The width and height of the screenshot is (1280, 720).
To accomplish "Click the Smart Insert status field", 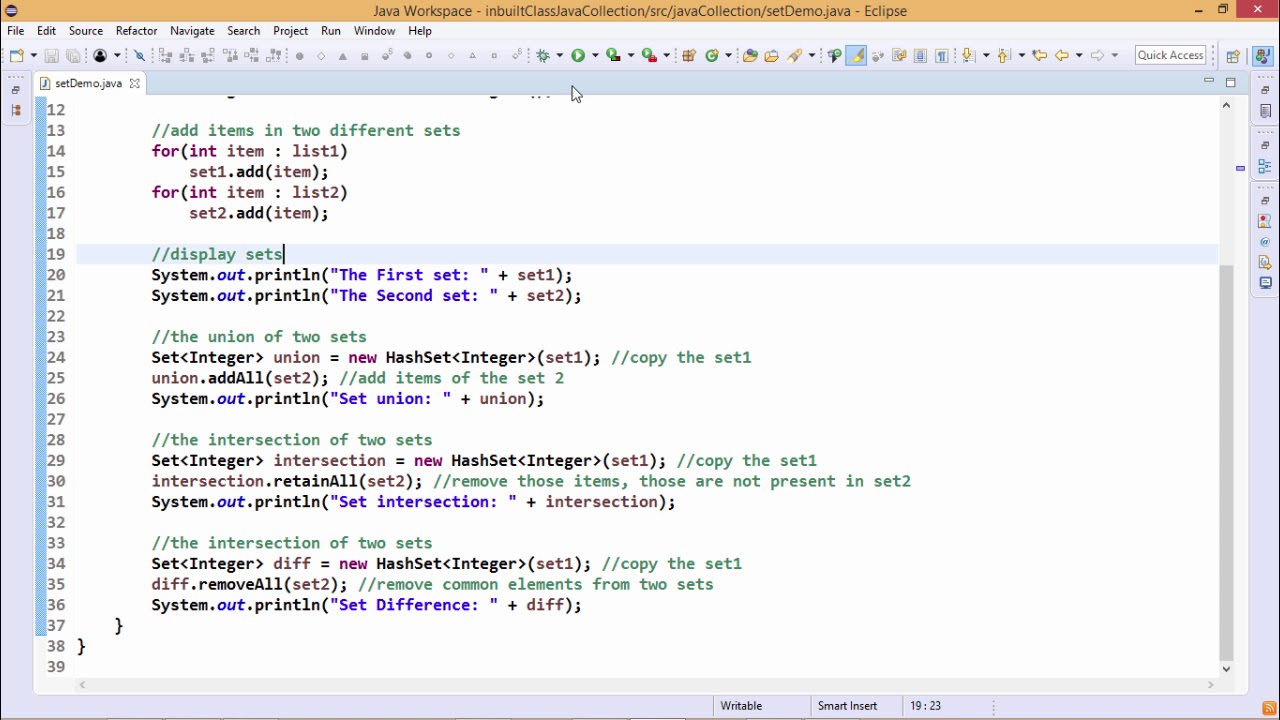I will tap(847, 706).
